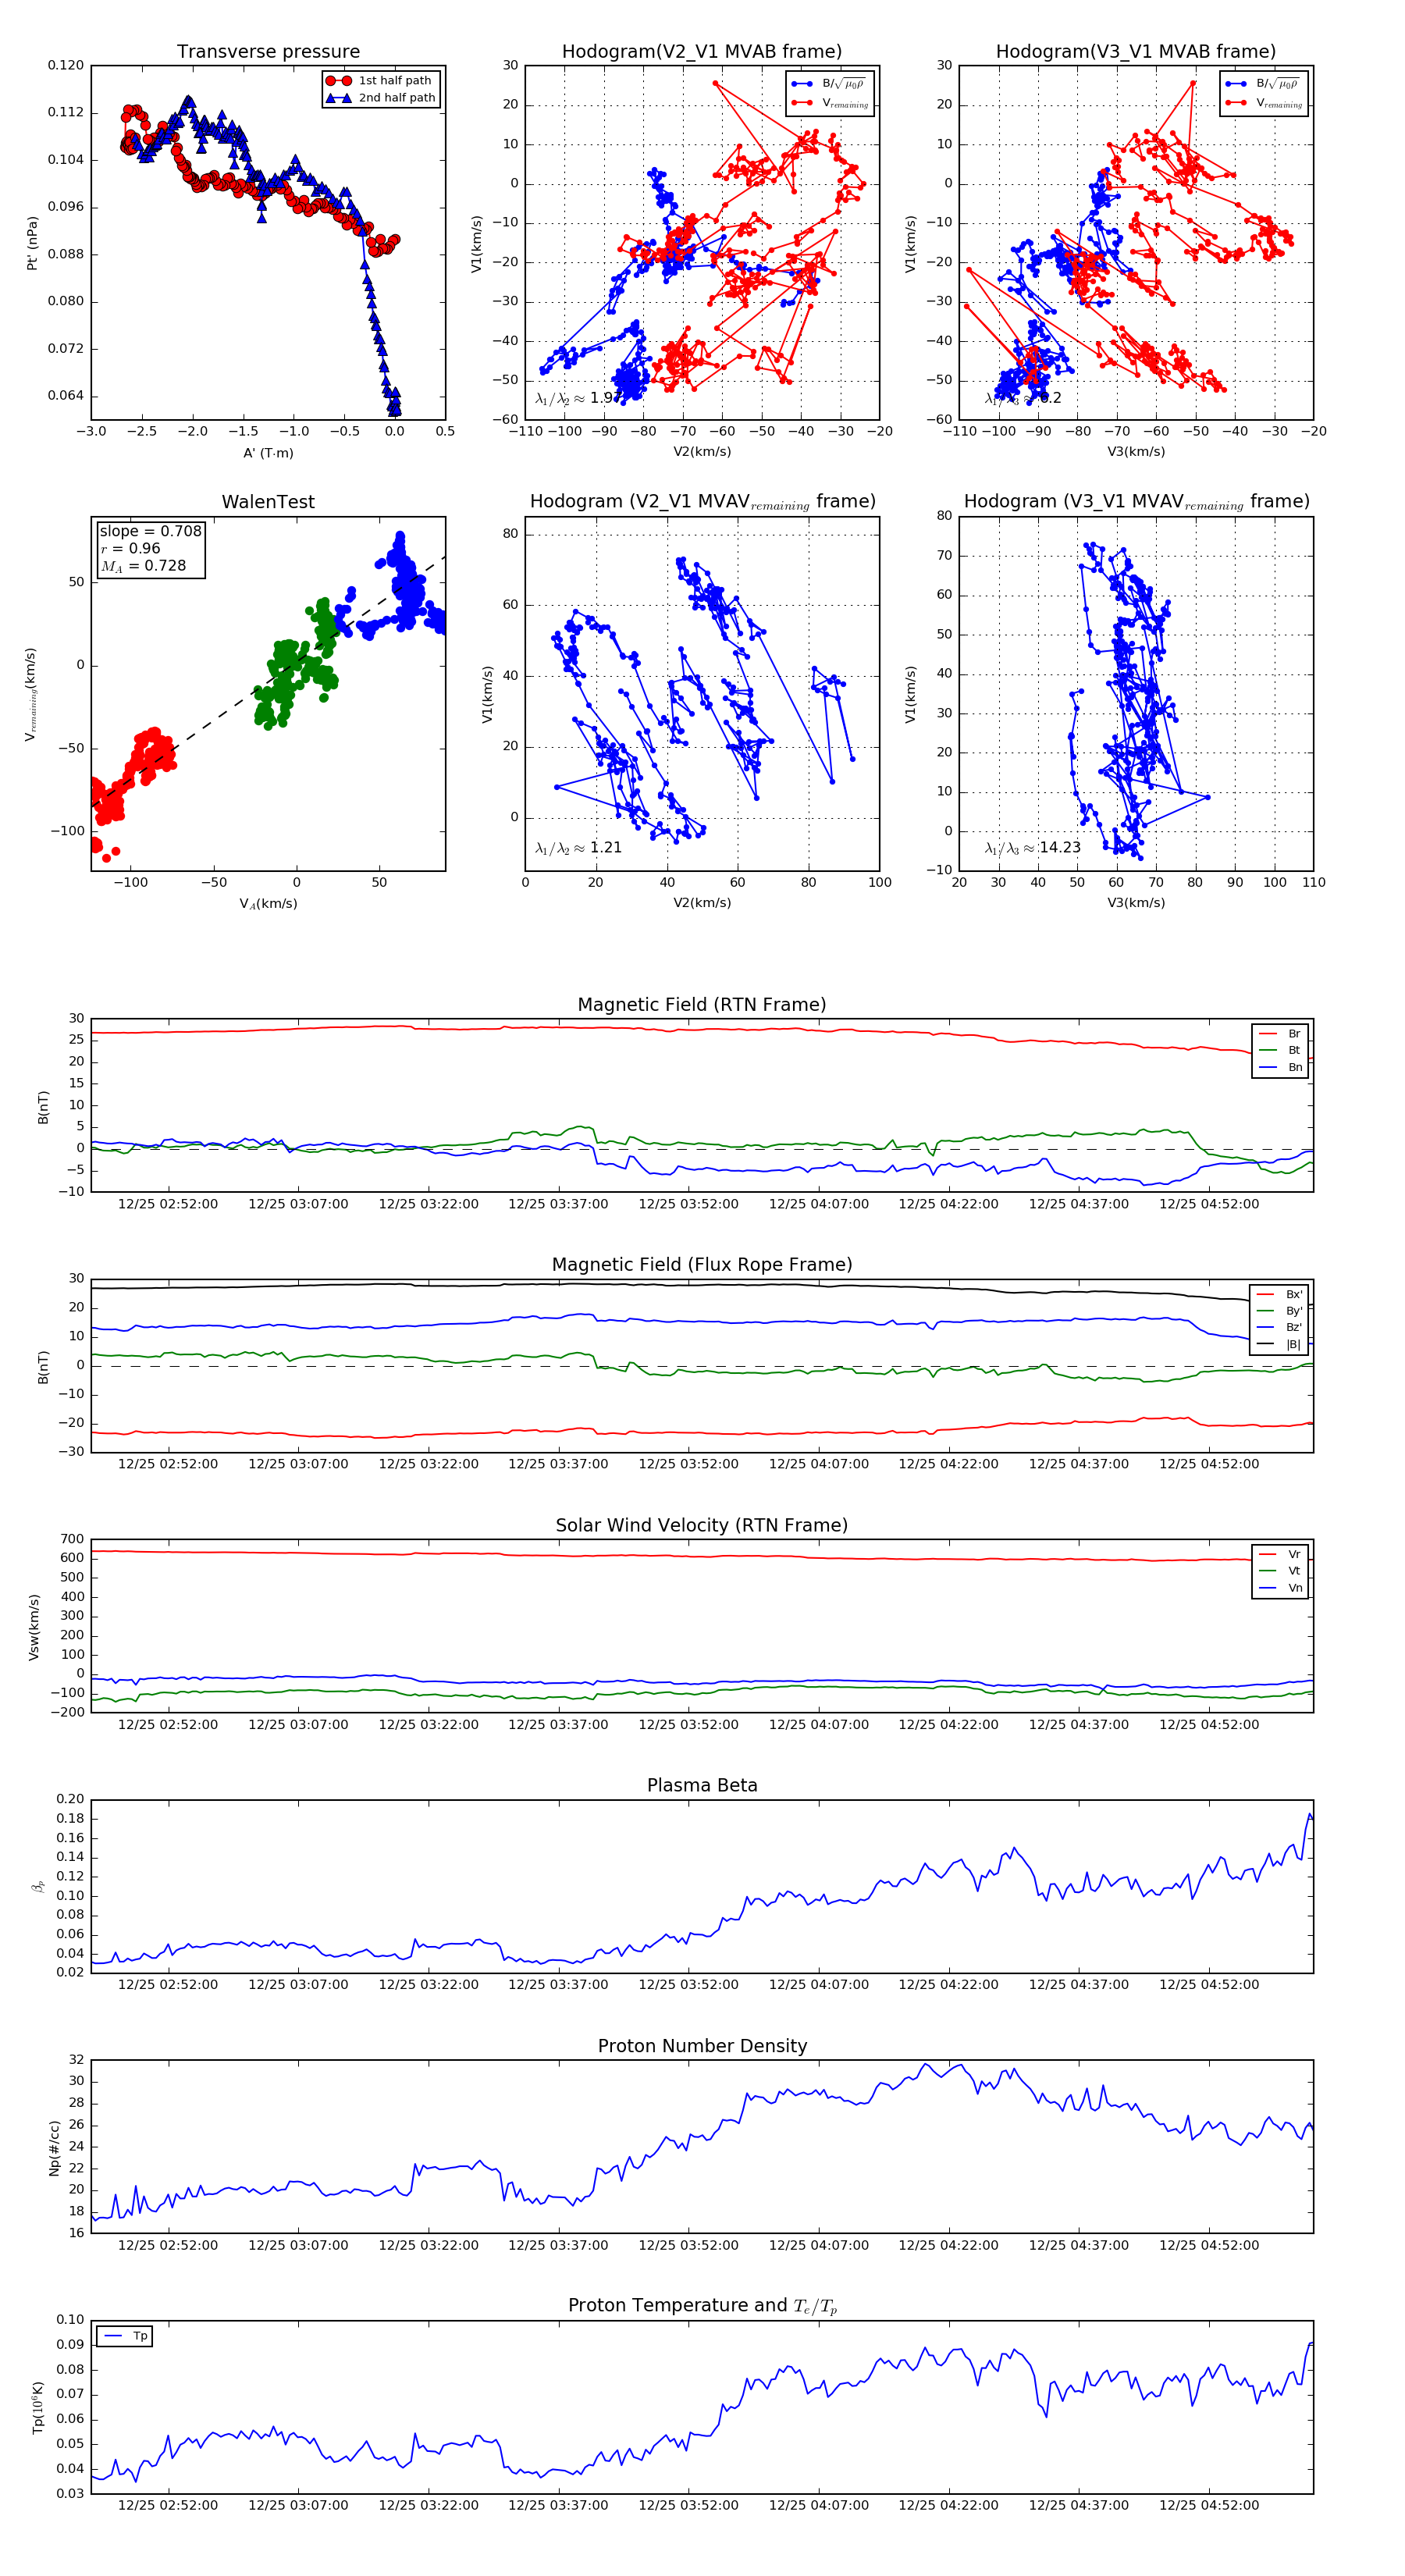Image resolution: width=1405 pixels, height=2576 pixels.
Task: Click '12/25 04:07:00' tick under Plasma Beta plot
Action: pyautogui.click(x=819, y=1985)
